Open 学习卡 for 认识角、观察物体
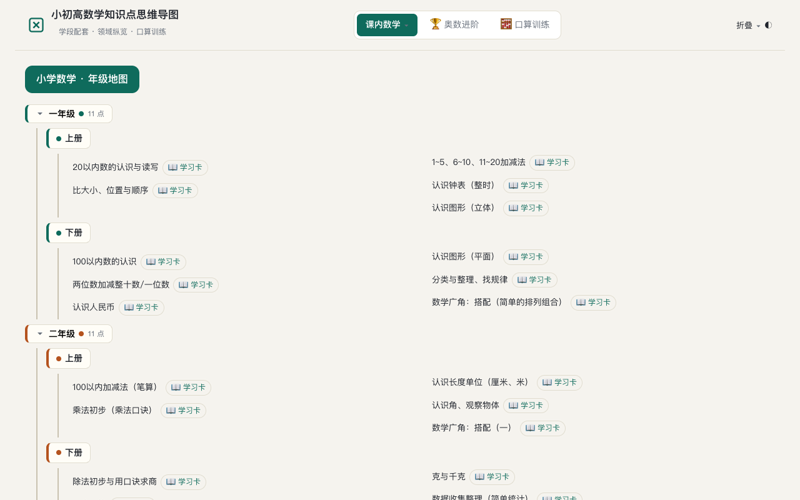Screen dimensions: 800x500 526,405
